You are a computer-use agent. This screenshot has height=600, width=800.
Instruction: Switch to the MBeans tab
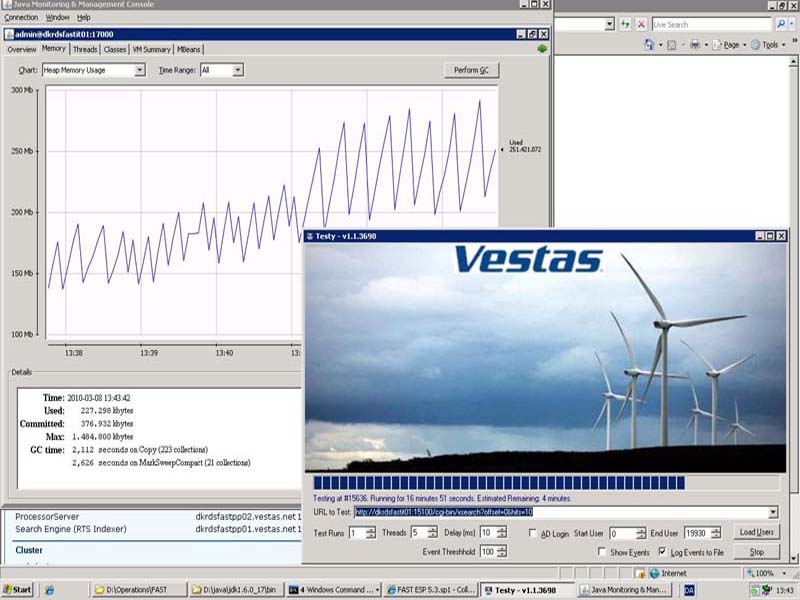[188, 49]
